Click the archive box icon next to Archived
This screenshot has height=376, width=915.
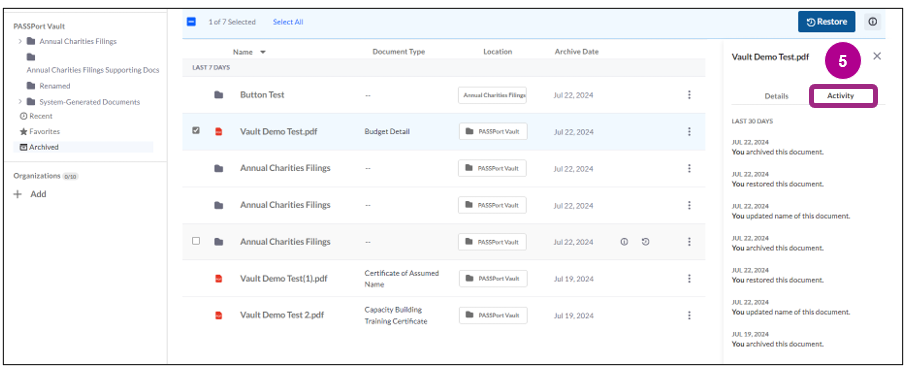click(23, 147)
